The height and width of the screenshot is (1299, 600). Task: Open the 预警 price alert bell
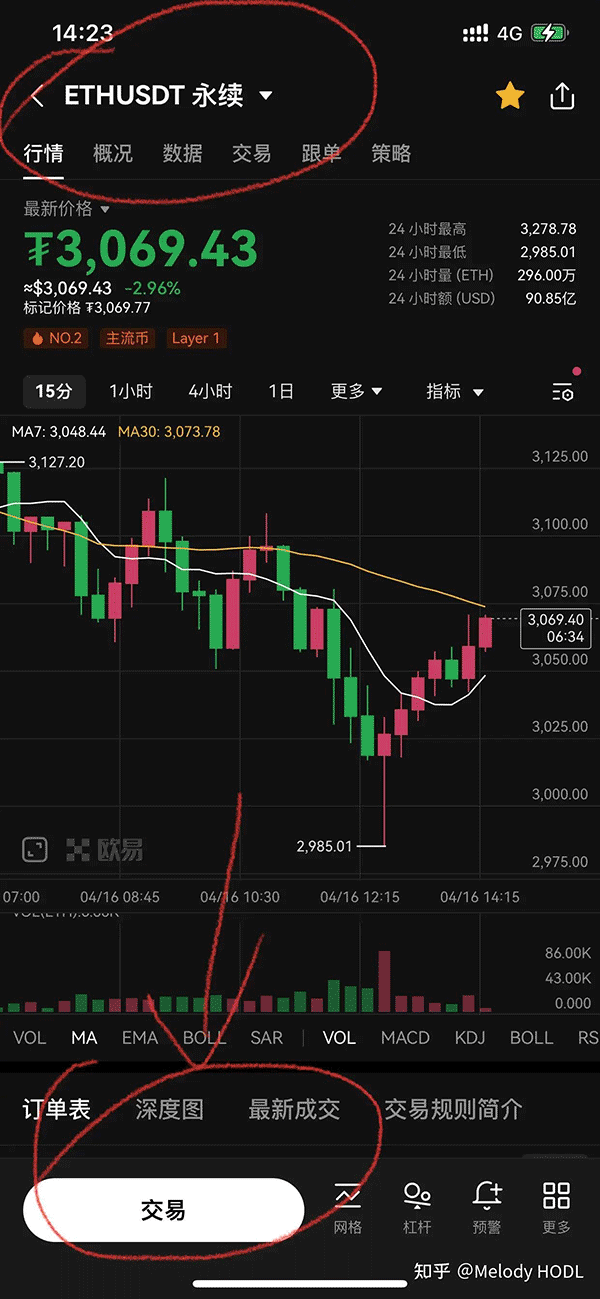click(x=487, y=1207)
